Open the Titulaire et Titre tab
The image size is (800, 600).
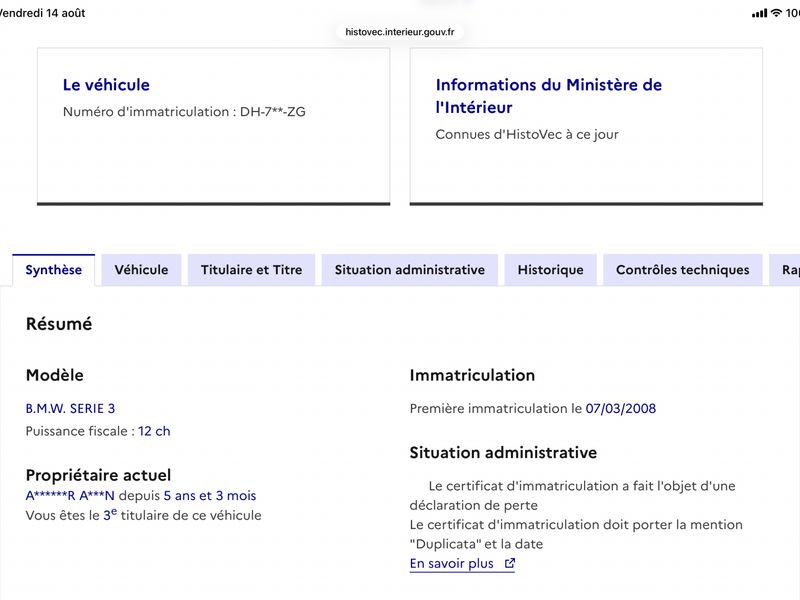tap(252, 270)
